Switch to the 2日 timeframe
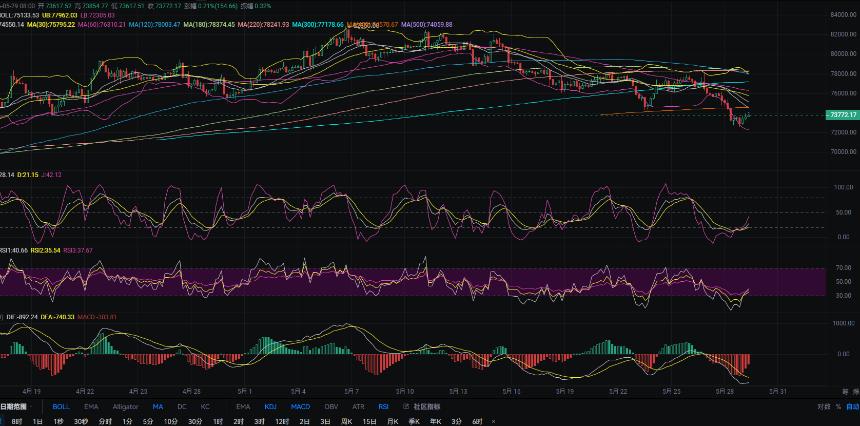The width and height of the screenshot is (860, 426). (304, 421)
